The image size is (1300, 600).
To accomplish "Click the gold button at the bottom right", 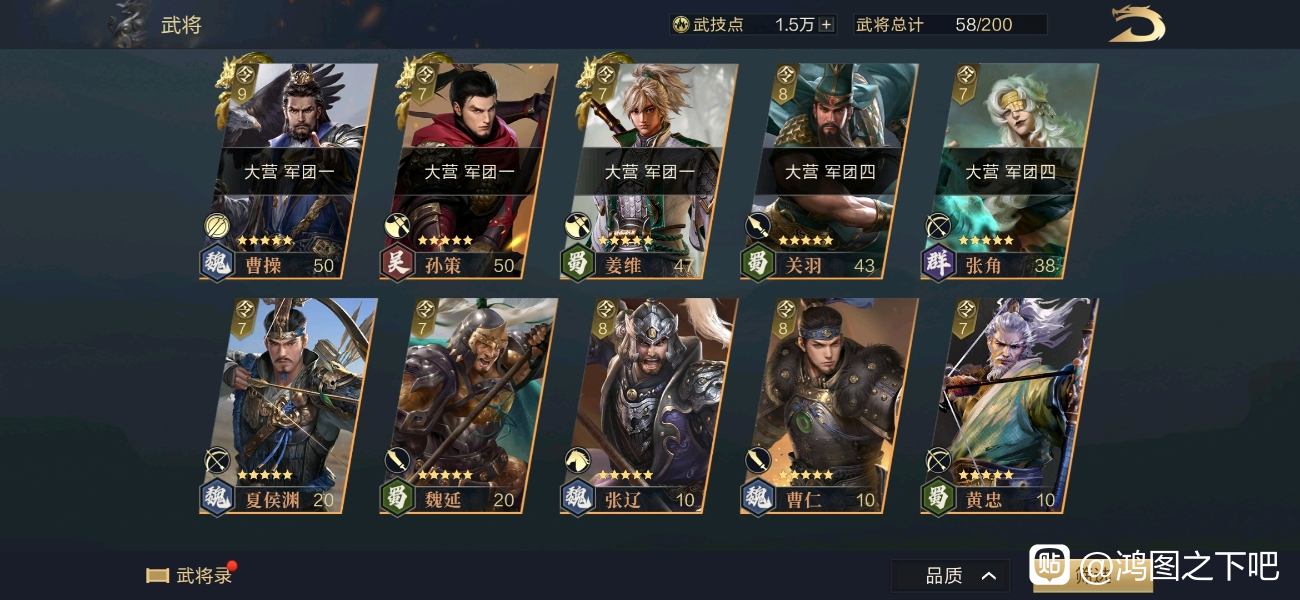I will point(1092,576).
